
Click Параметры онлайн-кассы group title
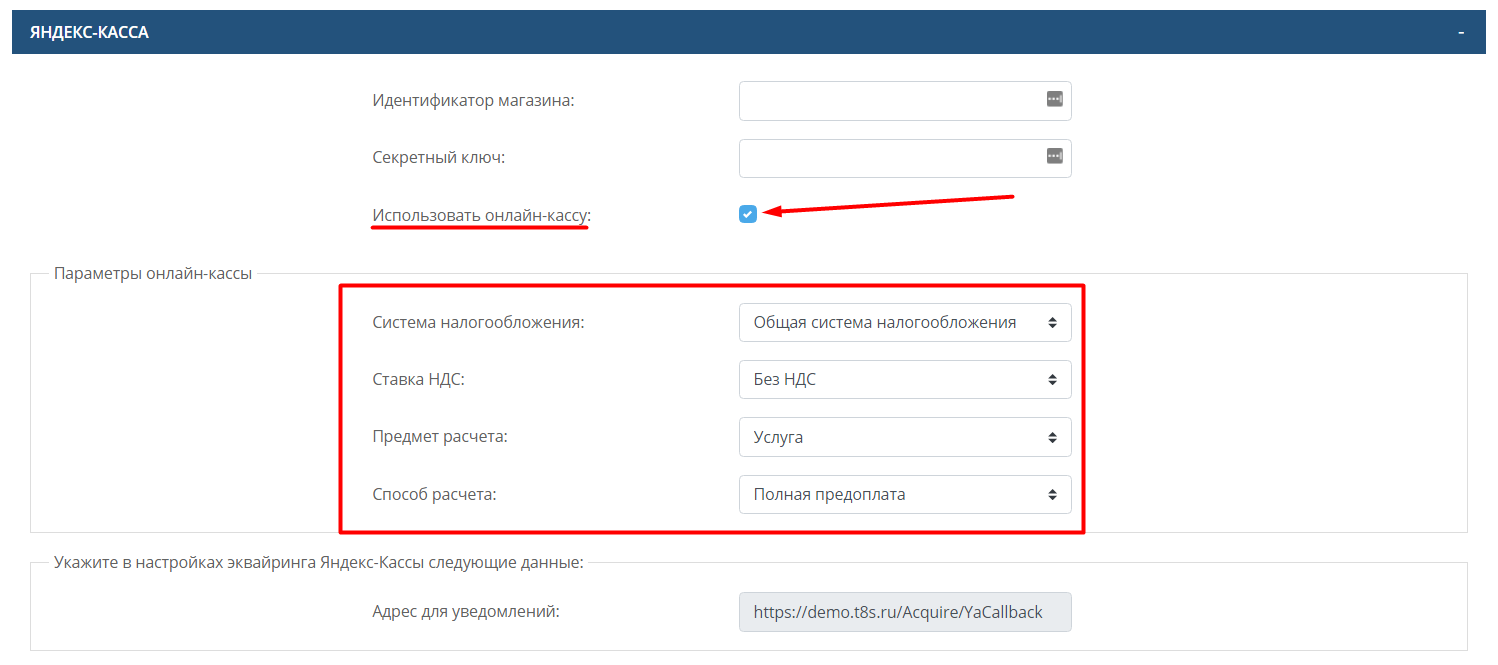click(153, 273)
